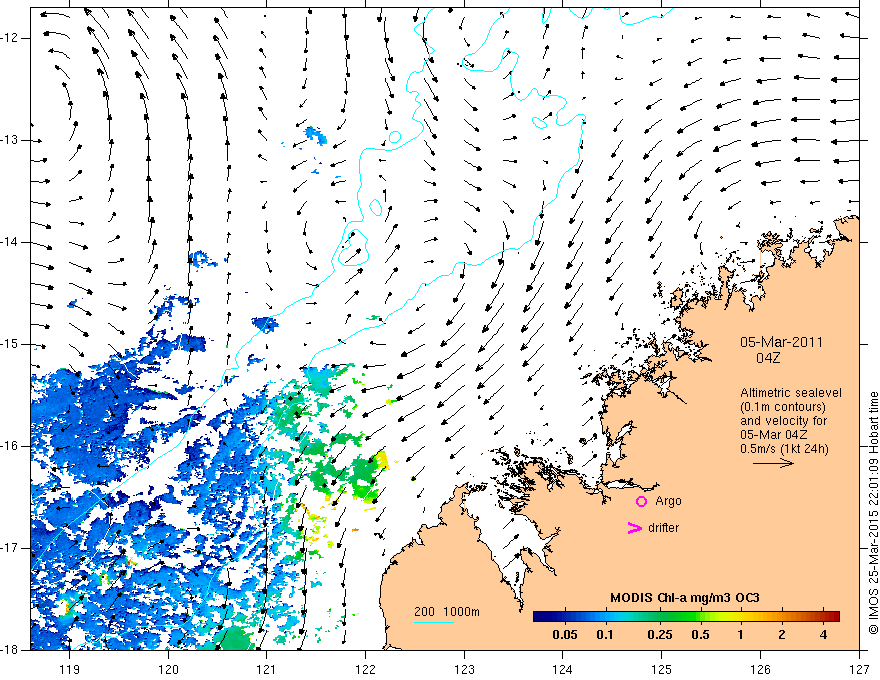Image resolution: width=880 pixels, height=680 pixels.
Task: Click the latitude axis label -17
Action: (10, 548)
